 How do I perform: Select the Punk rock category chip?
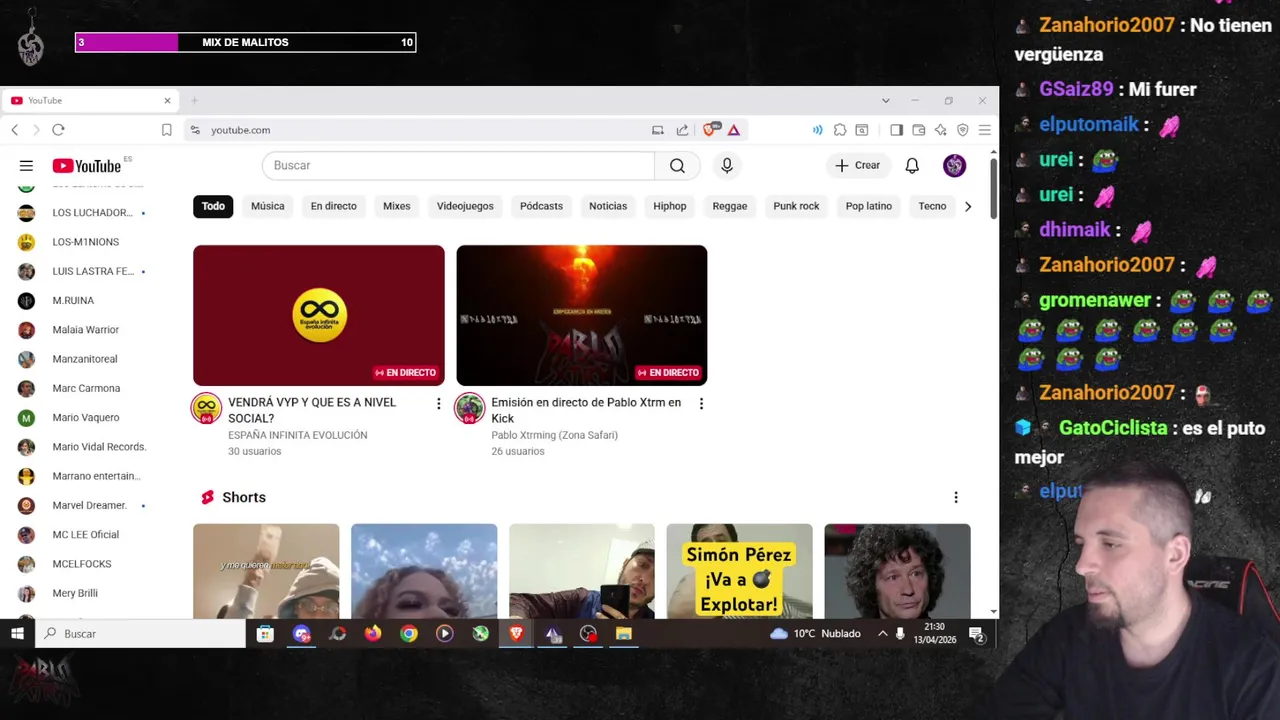[x=796, y=206]
